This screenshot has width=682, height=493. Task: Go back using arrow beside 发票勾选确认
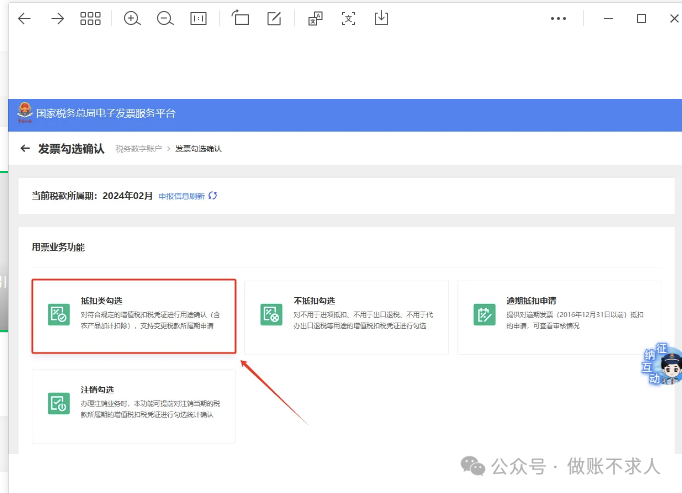click(25, 148)
